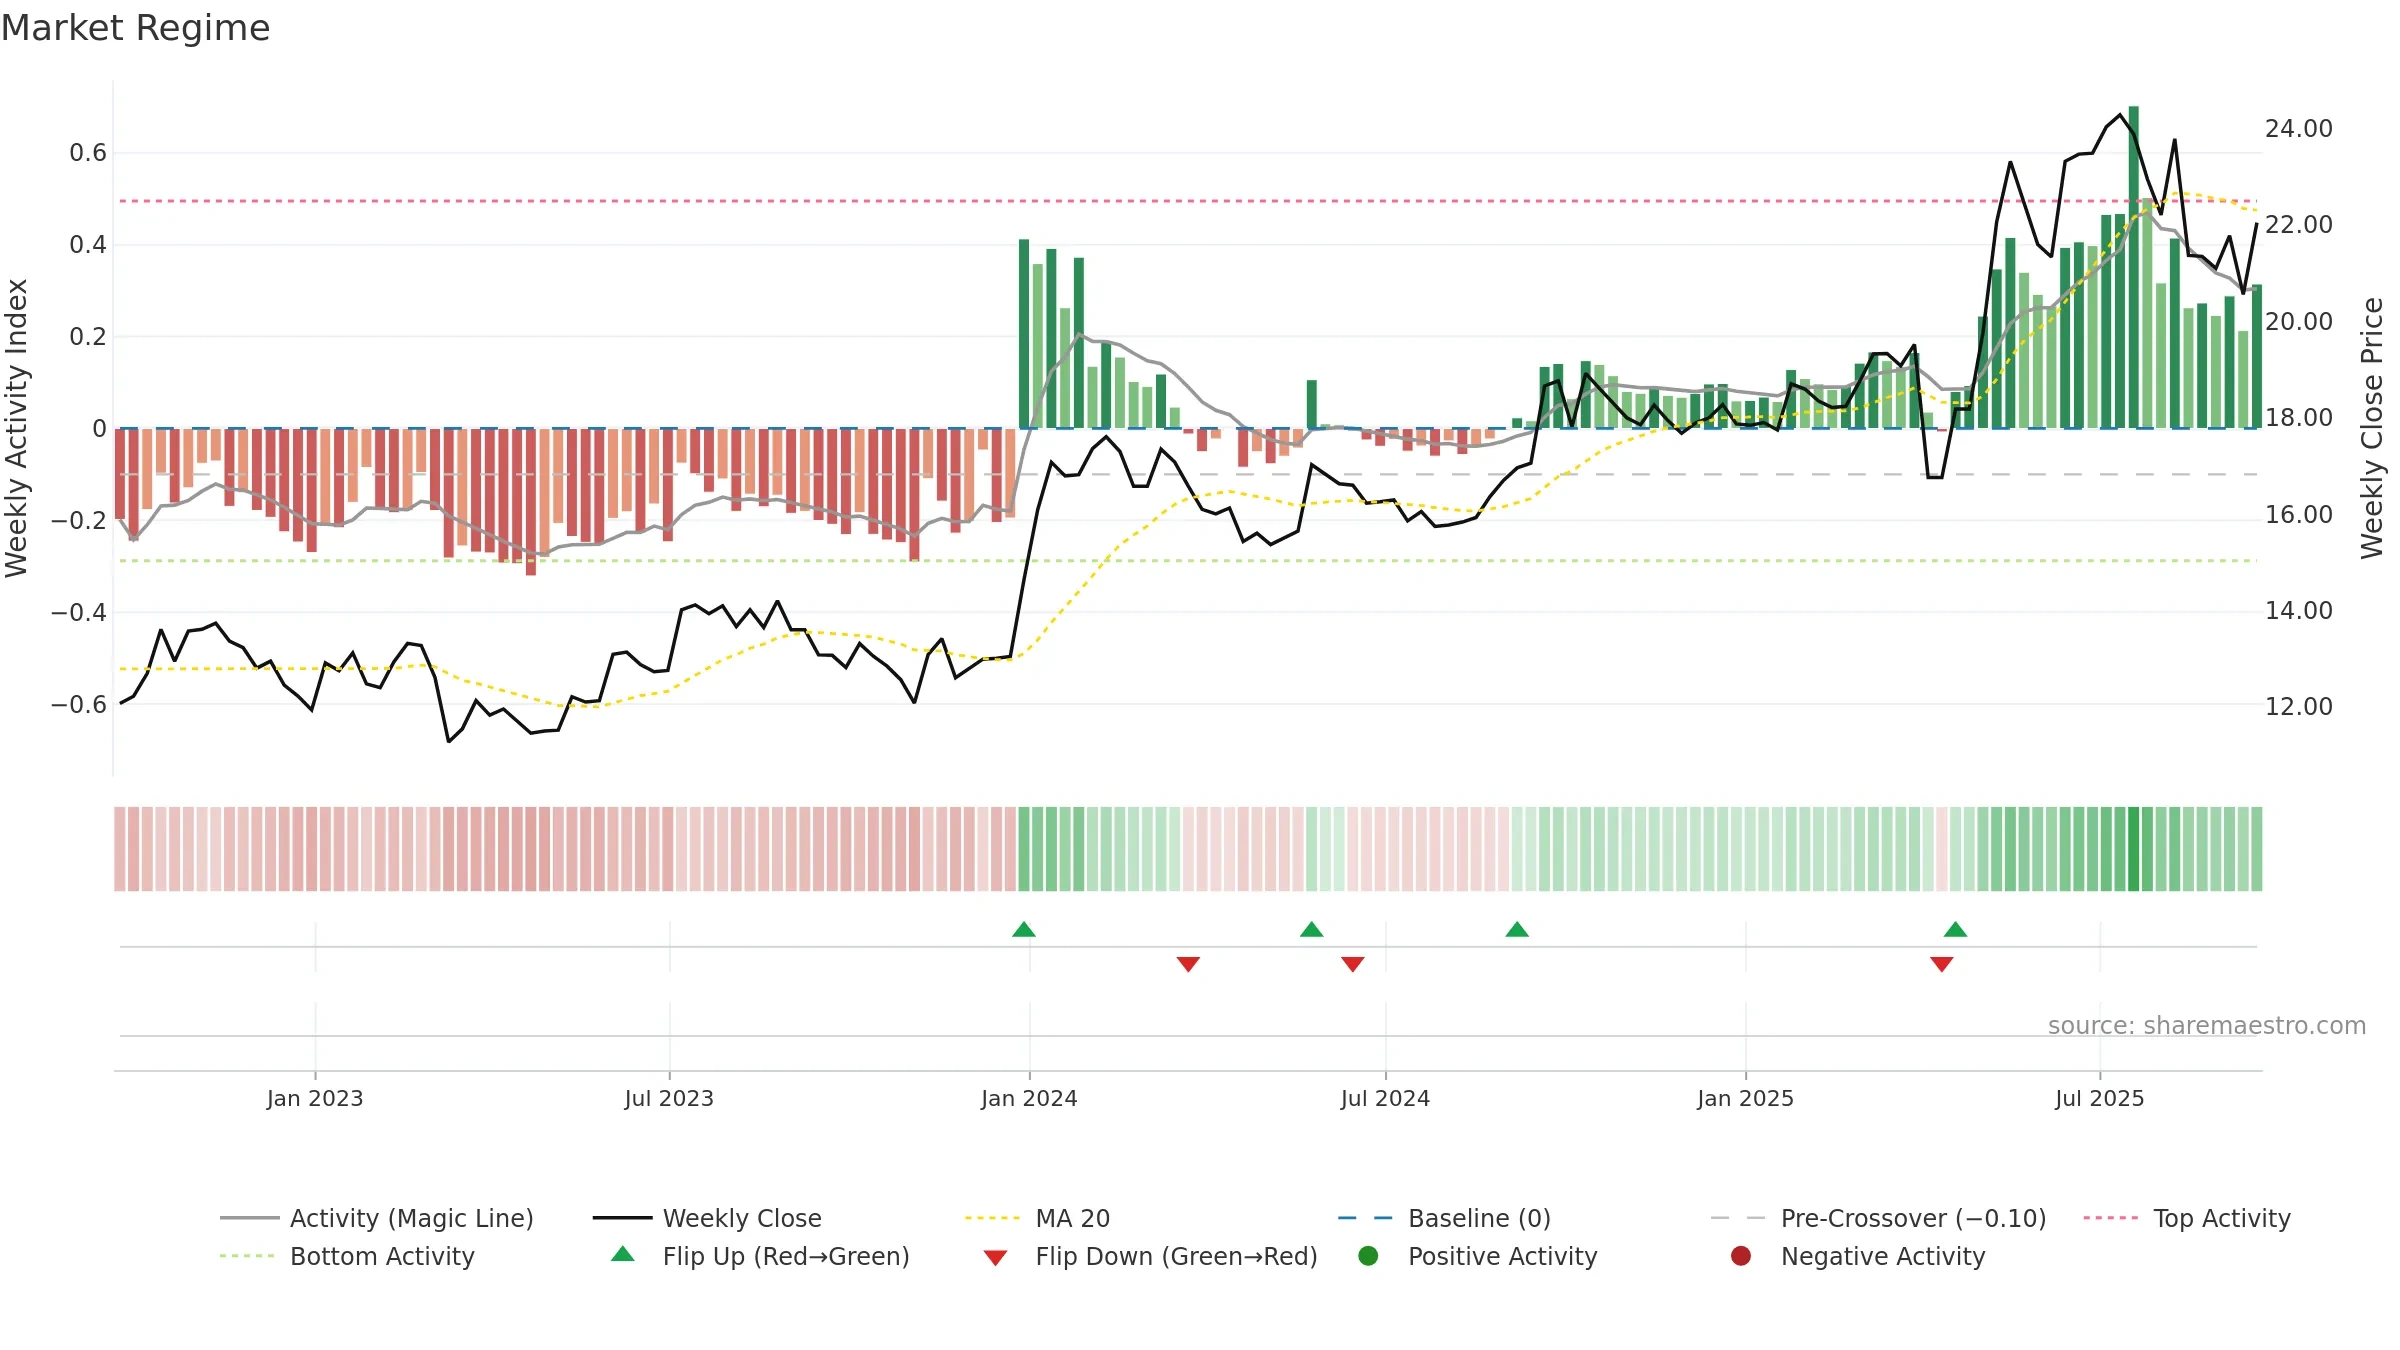Screen dimensions: 2400x1350
Task: Click the red flip-down marker between Jan 2025 and Jul 2025
Action: click(x=1941, y=964)
